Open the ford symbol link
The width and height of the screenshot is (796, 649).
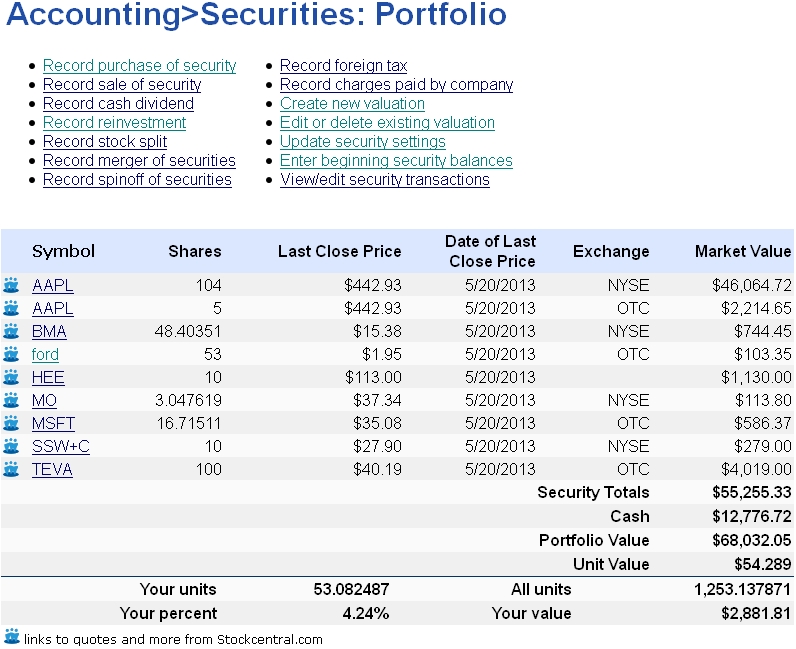click(x=45, y=354)
